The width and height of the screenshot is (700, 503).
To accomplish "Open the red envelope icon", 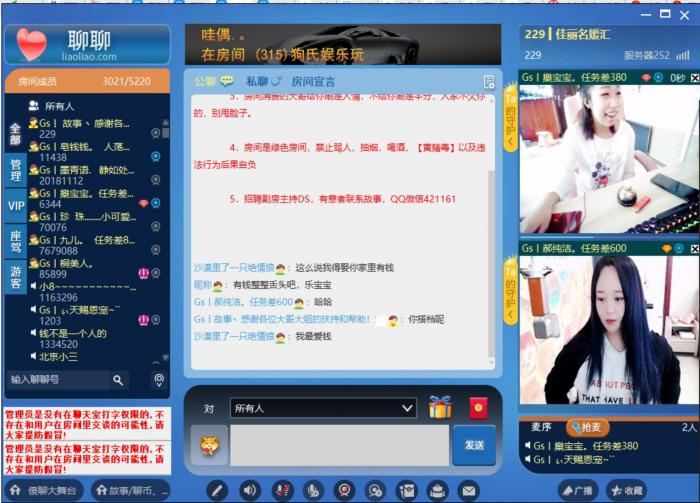I will click(477, 408).
